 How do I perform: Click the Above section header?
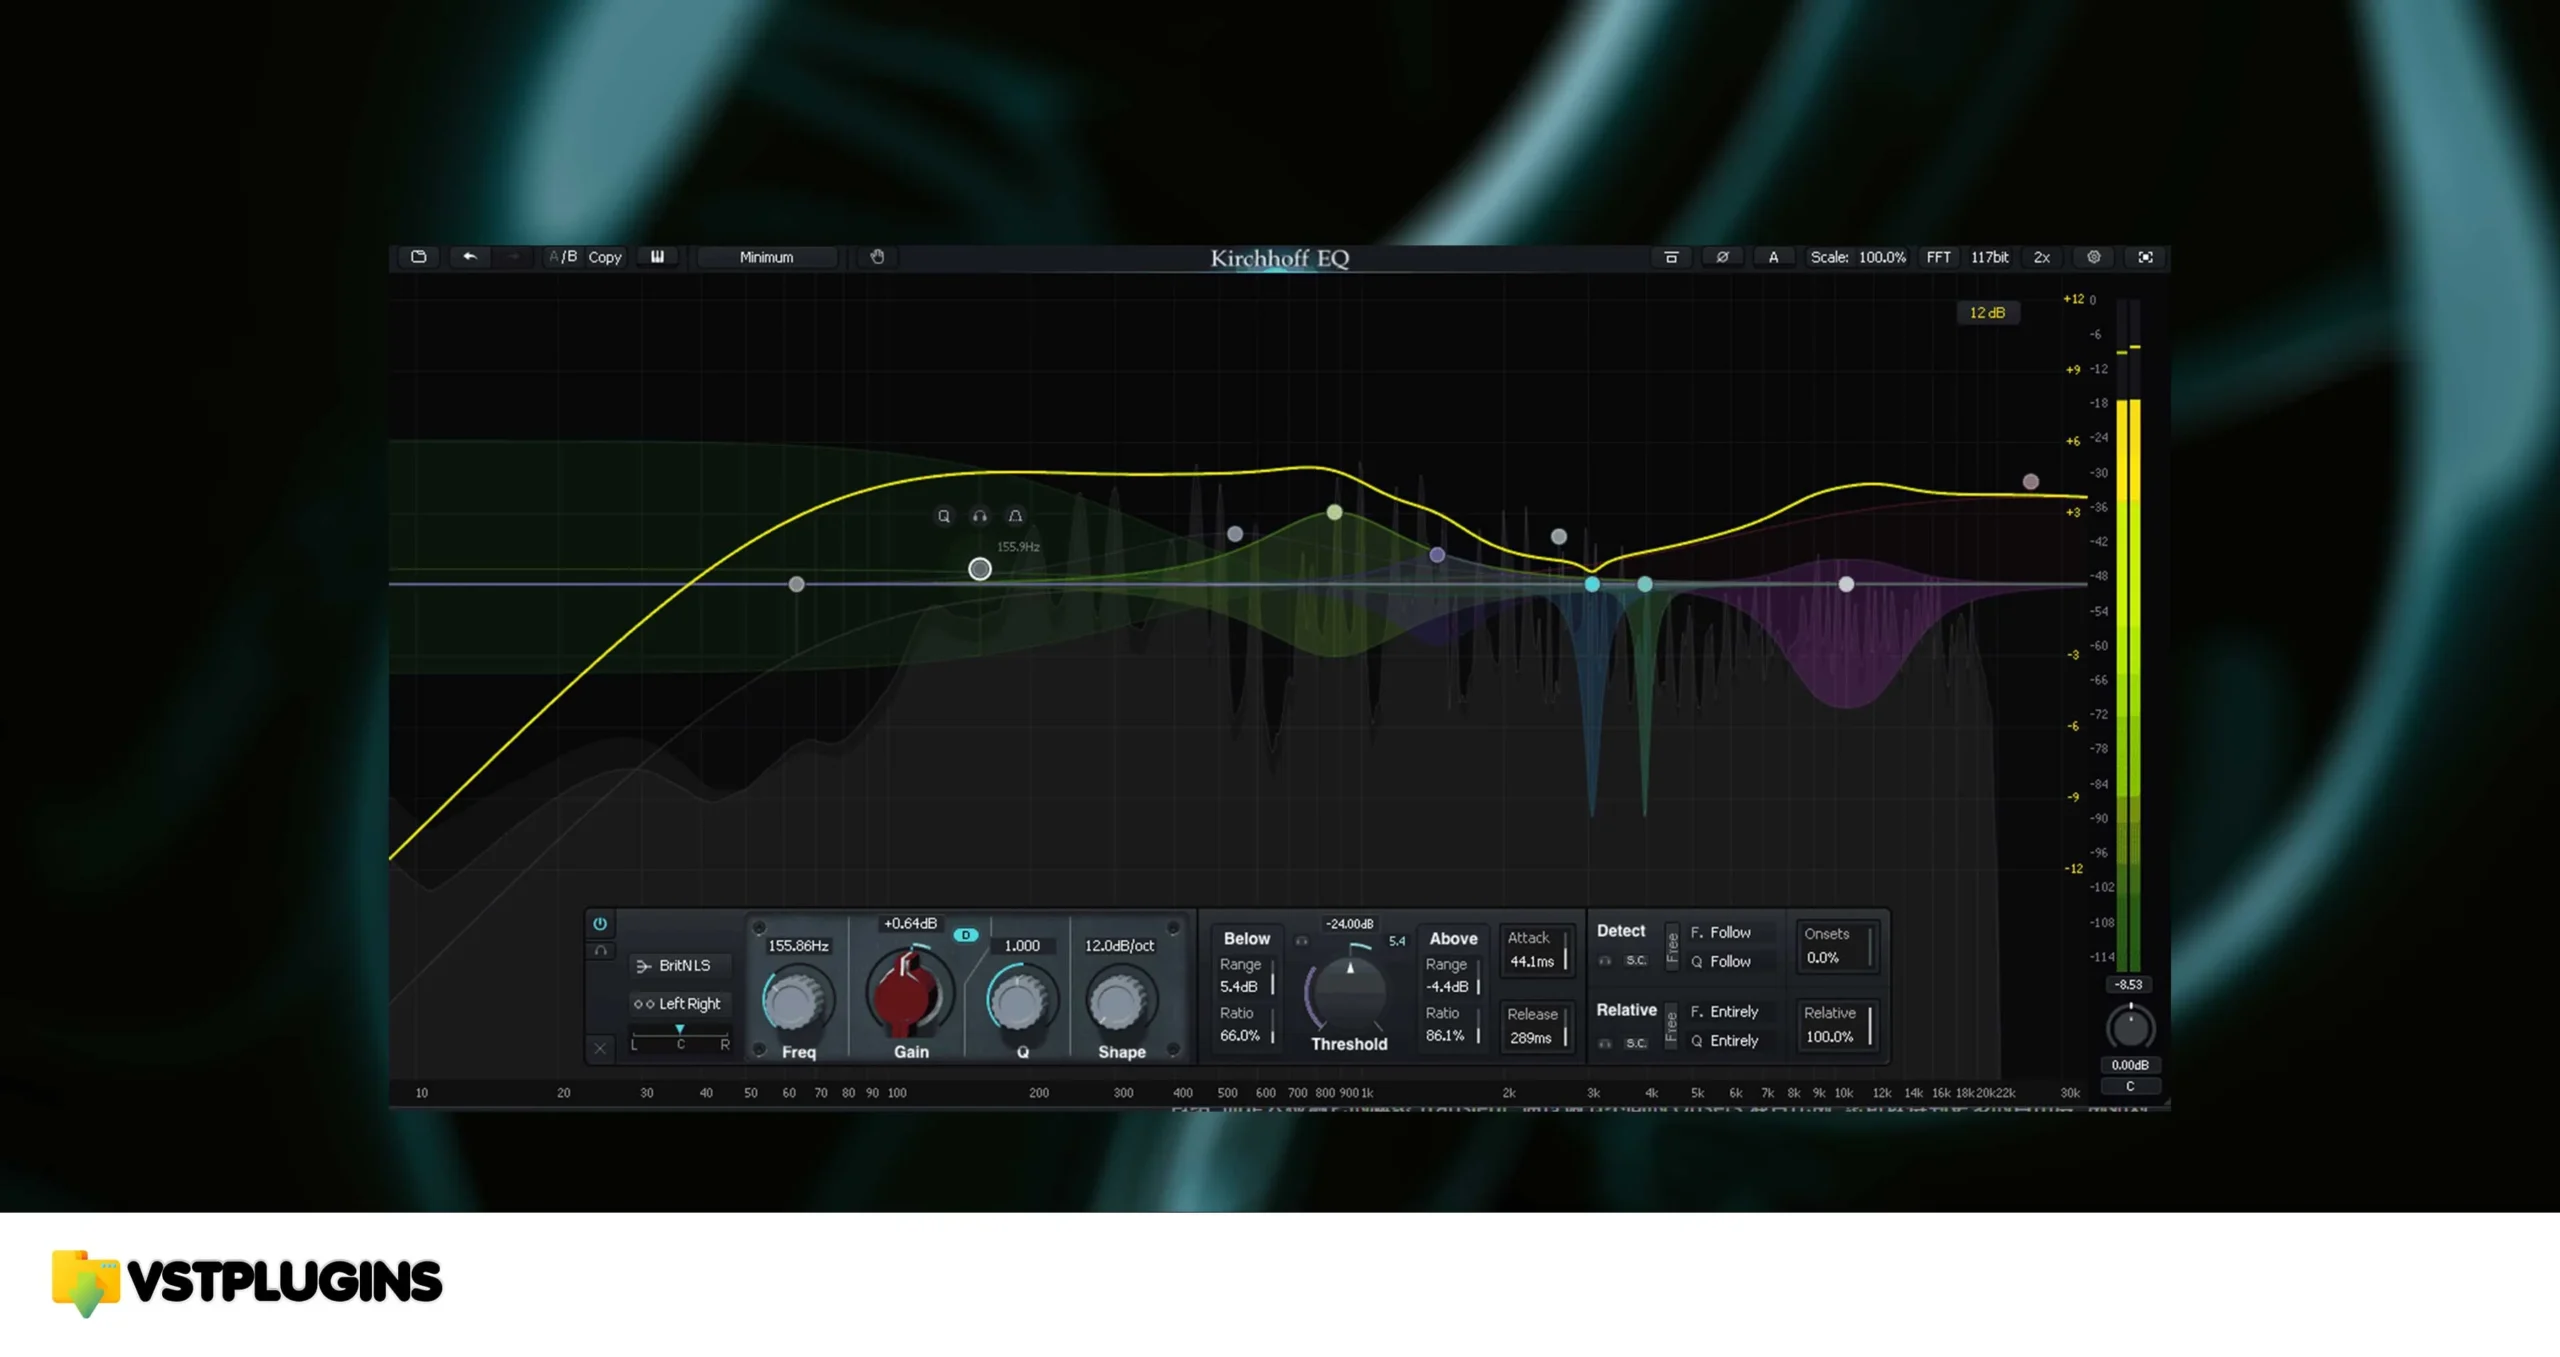pos(1453,938)
